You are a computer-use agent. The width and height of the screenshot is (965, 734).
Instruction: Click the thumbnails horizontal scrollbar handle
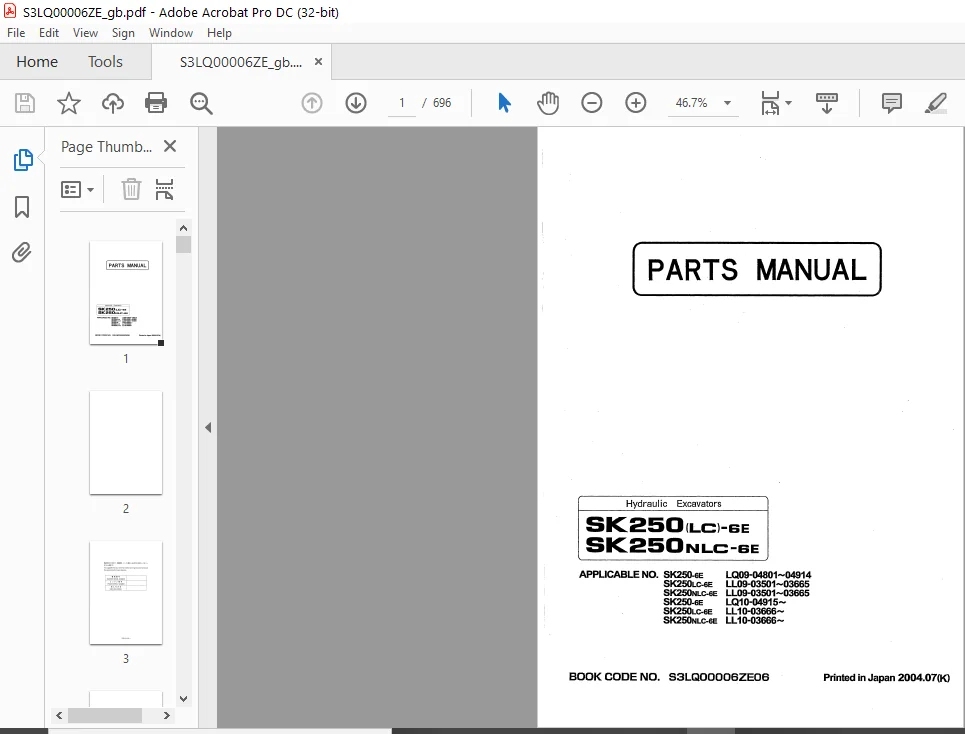coord(105,716)
